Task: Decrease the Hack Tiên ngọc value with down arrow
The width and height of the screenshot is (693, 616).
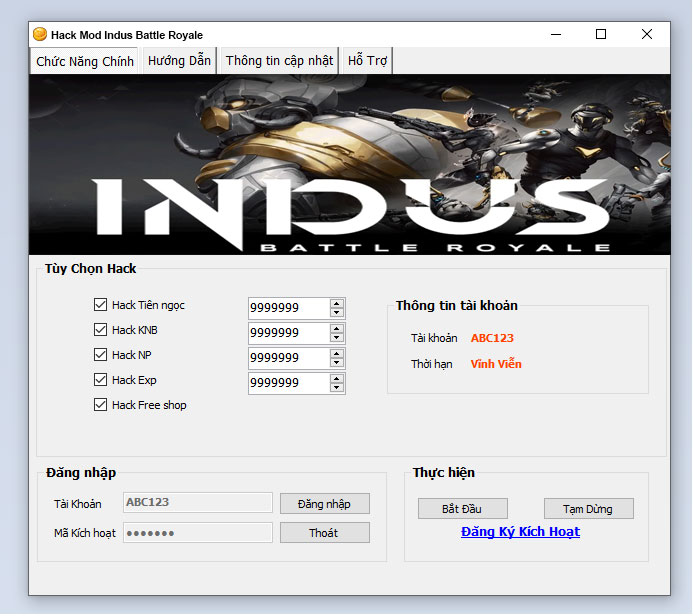Action: [x=337, y=312]
